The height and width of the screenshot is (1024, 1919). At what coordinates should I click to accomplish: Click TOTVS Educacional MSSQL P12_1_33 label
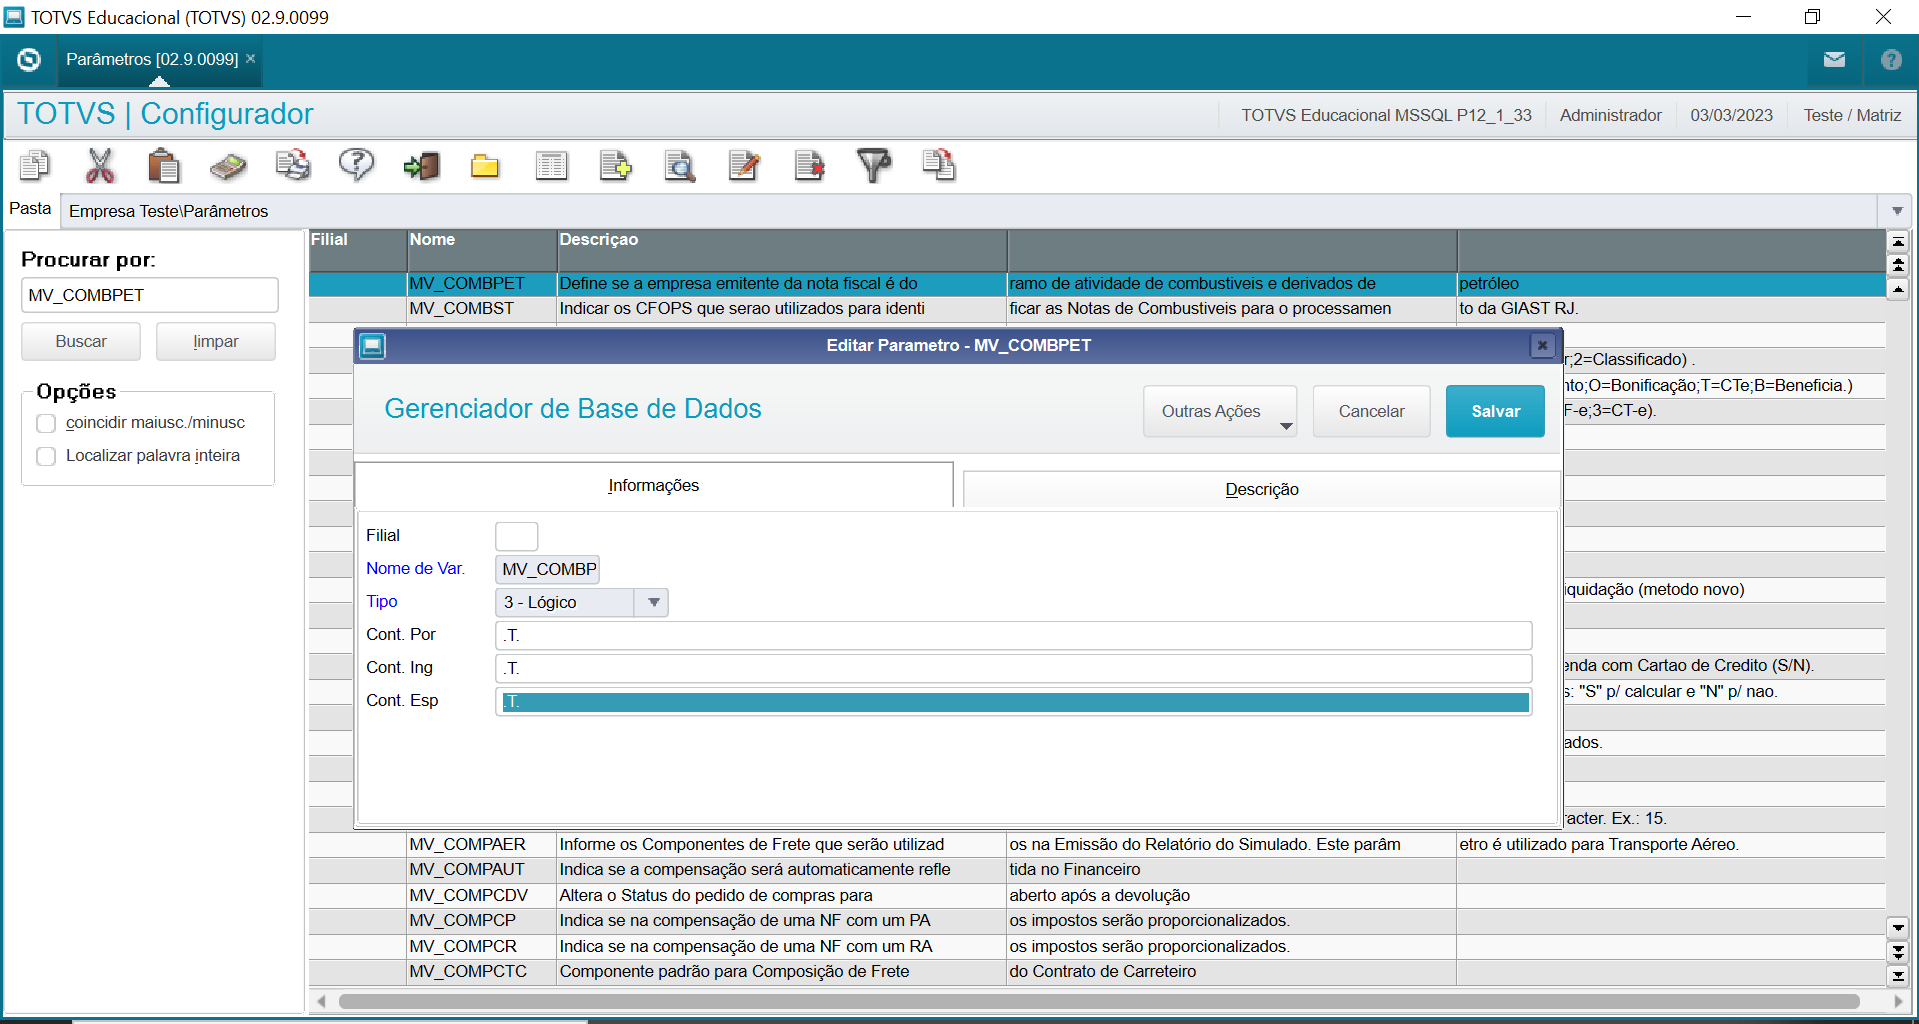(x=1386, y=115)
